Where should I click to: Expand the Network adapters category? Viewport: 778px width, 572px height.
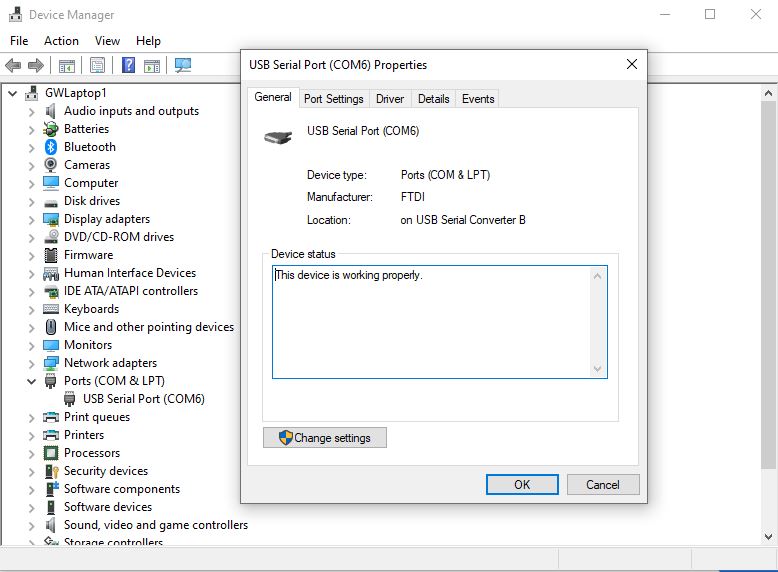pyautogui.click(x=32, y=363)
